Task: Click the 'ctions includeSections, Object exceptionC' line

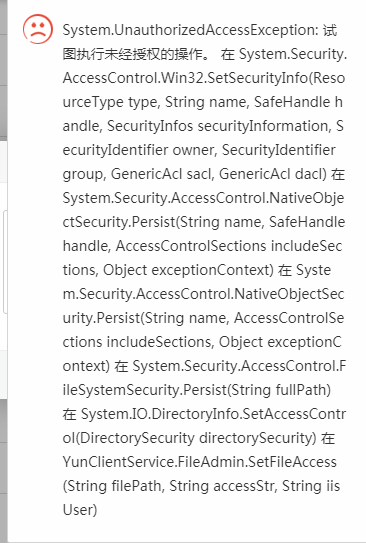Action: click(202, 342)
